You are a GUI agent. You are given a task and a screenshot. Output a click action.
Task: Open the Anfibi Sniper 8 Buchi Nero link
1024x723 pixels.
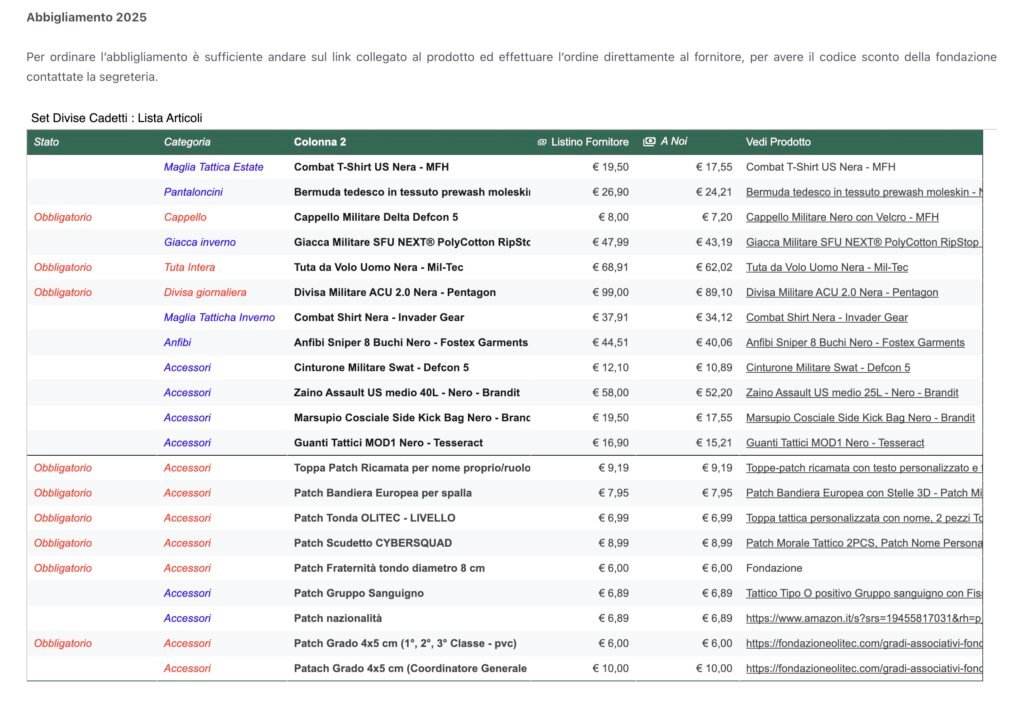point(855,342)
